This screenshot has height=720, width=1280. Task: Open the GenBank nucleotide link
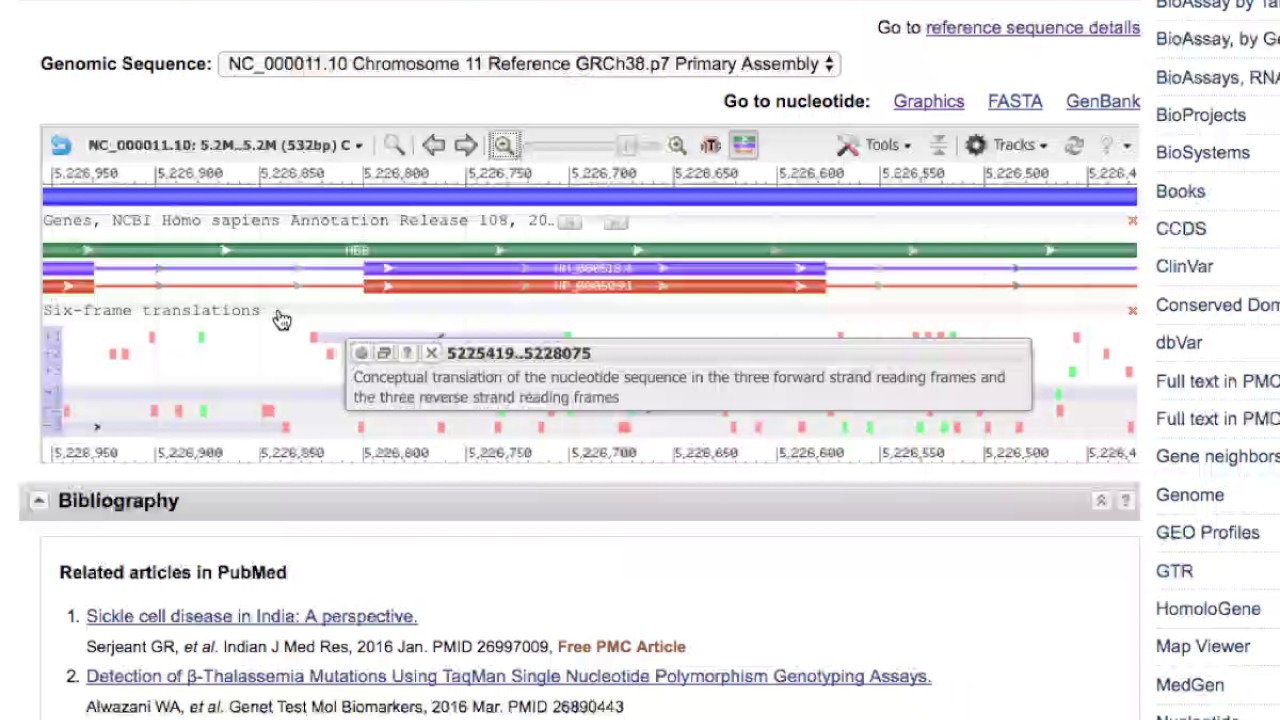click(x=1103, y=102)
